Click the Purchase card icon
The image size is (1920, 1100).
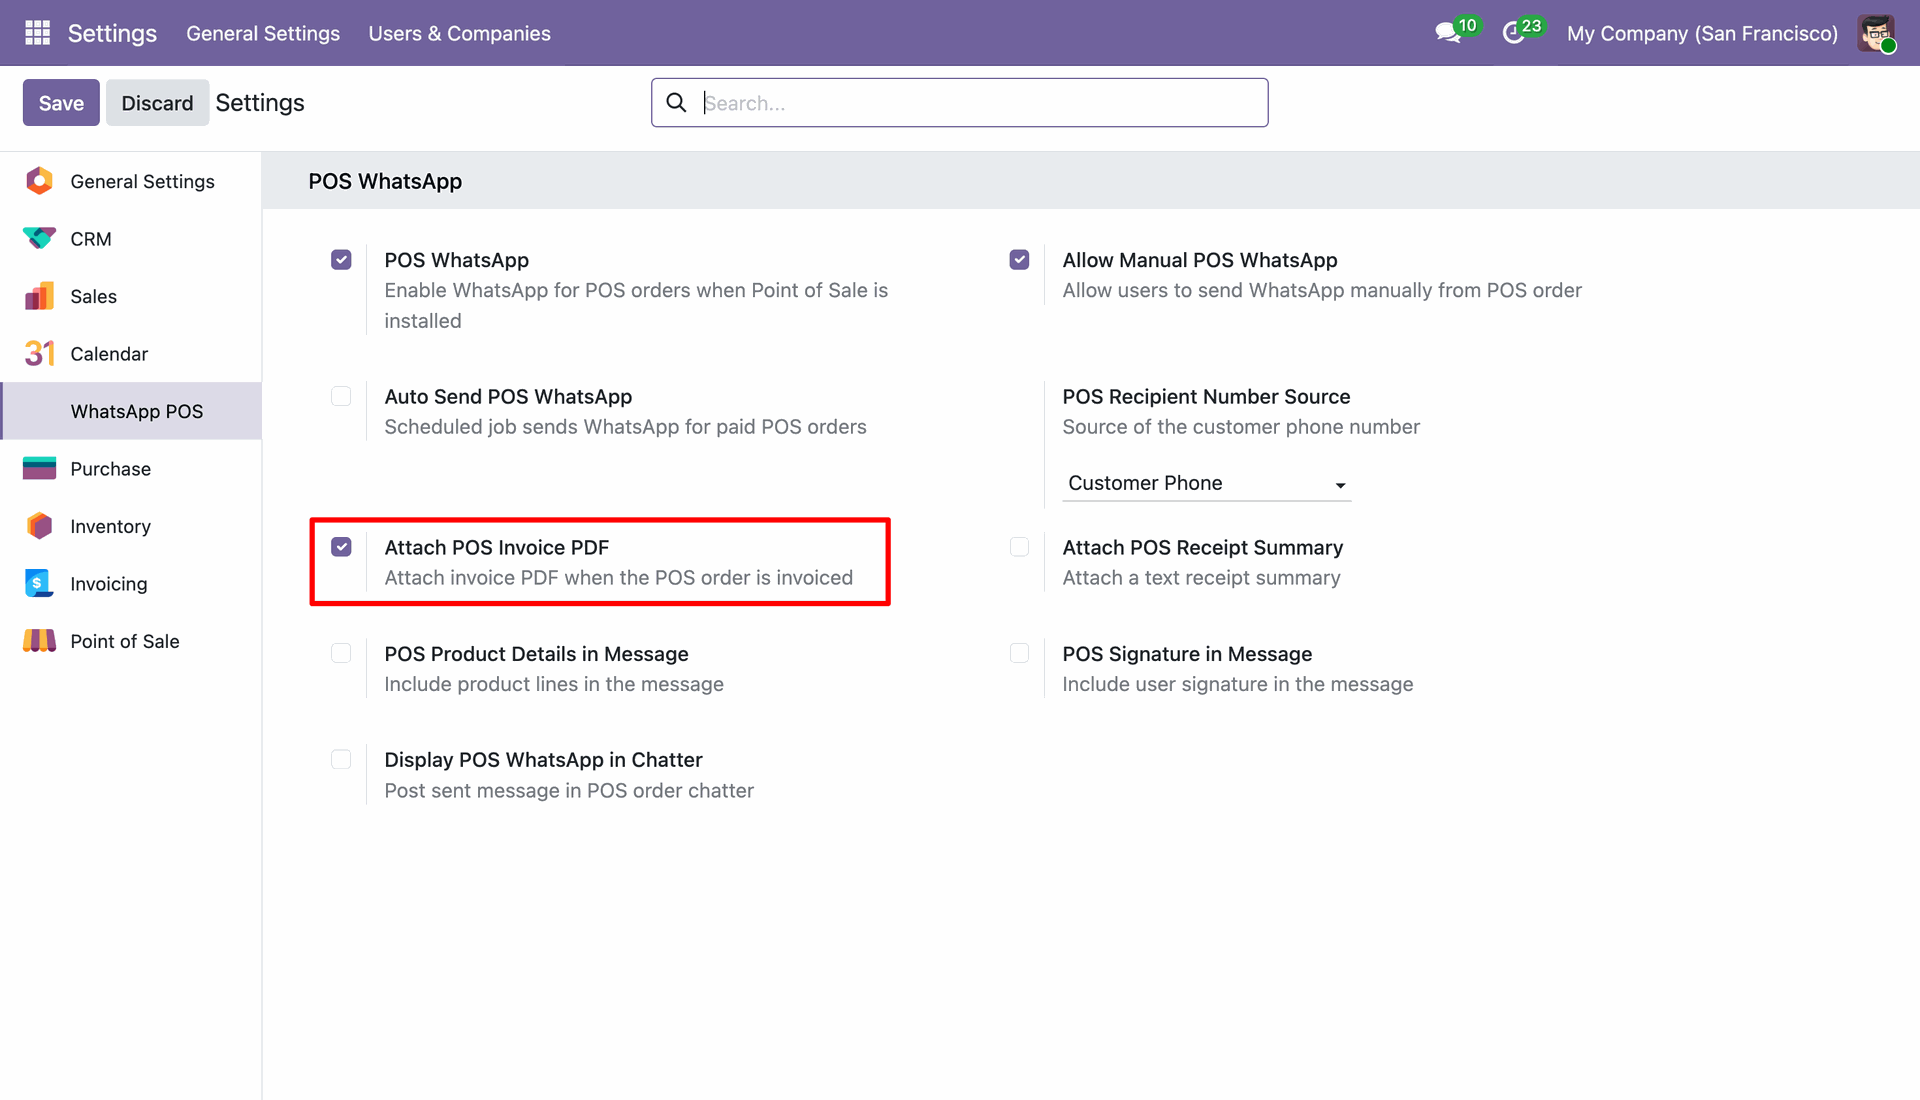(39, 469)
